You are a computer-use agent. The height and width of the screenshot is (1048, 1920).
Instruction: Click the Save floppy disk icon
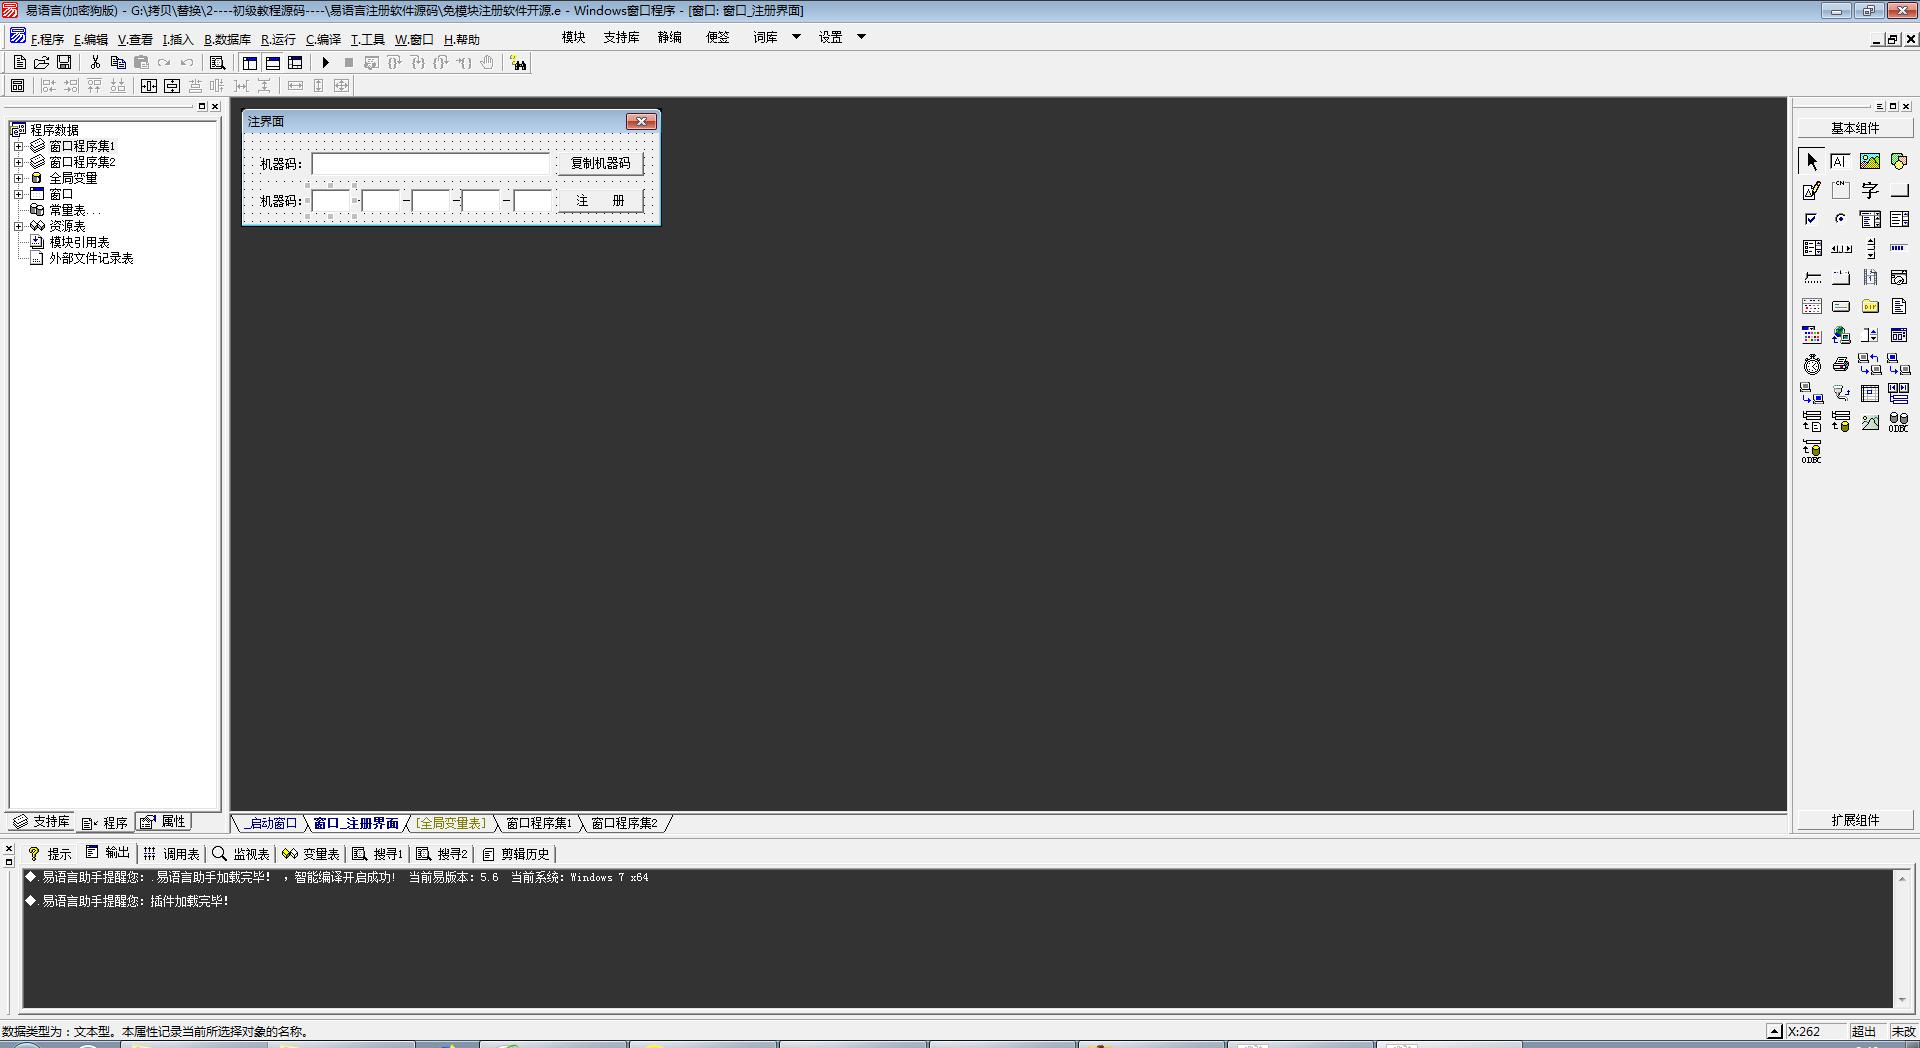pyautogui.click(x=64, y=63)
